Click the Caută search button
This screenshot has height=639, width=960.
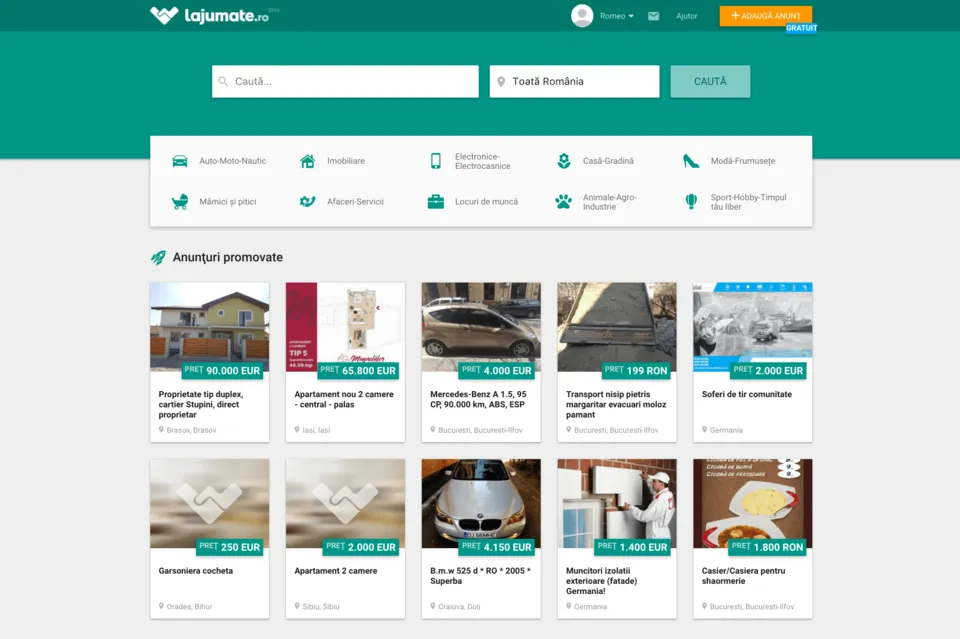pos(710,81)
